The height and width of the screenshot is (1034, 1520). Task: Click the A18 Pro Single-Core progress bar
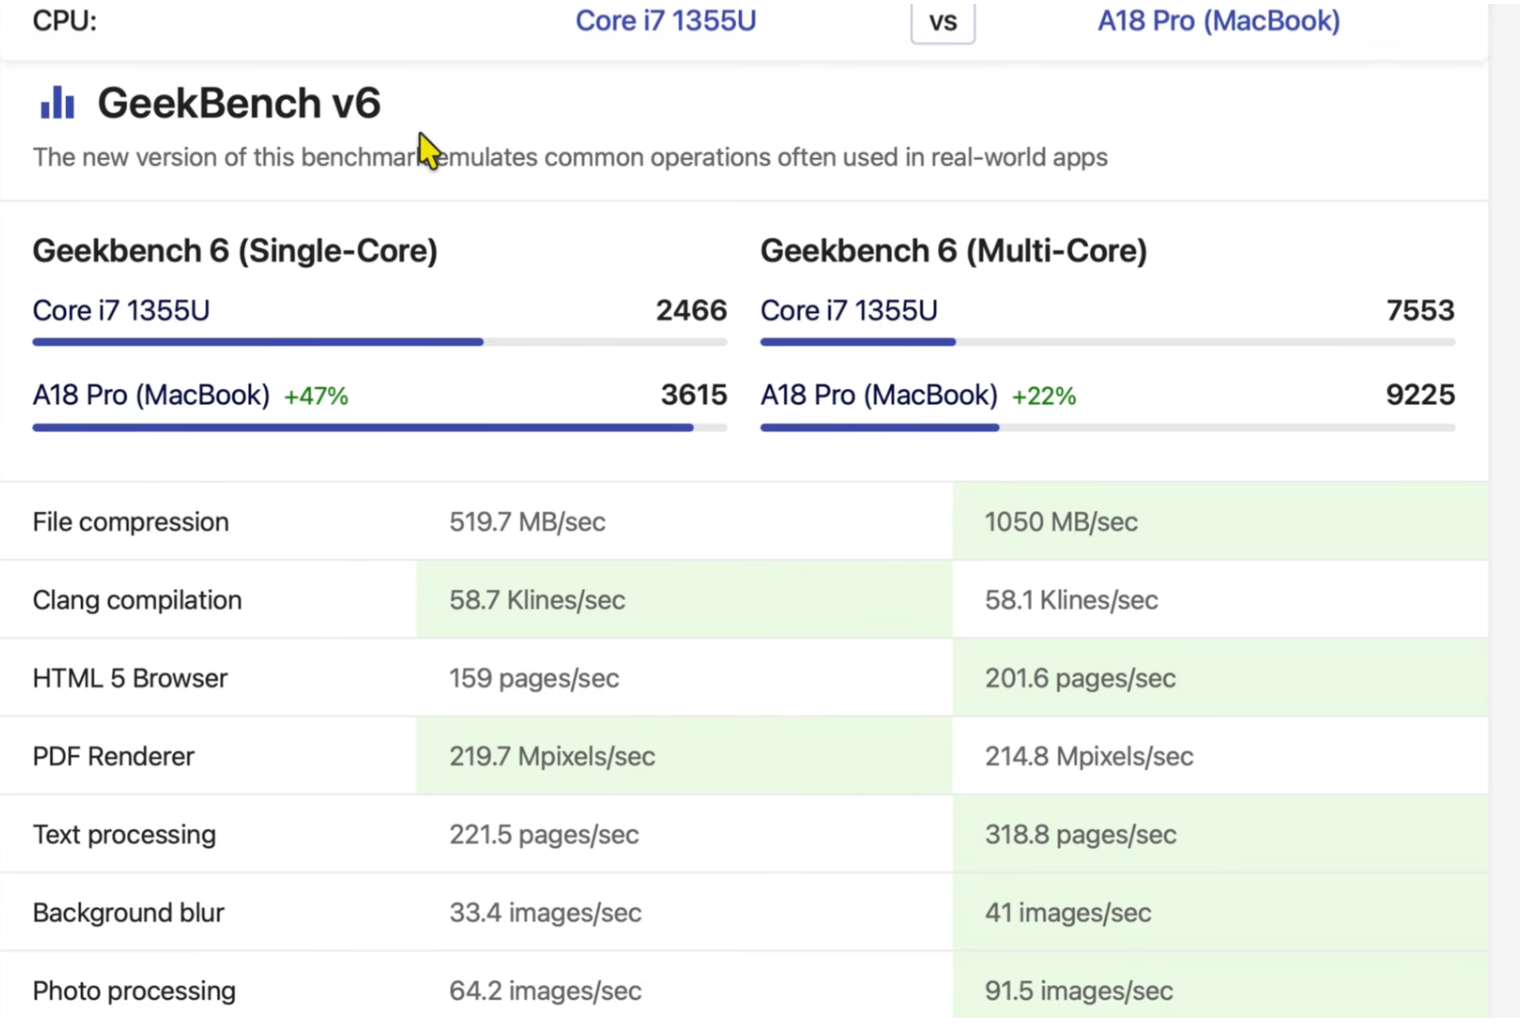point(380,428)
